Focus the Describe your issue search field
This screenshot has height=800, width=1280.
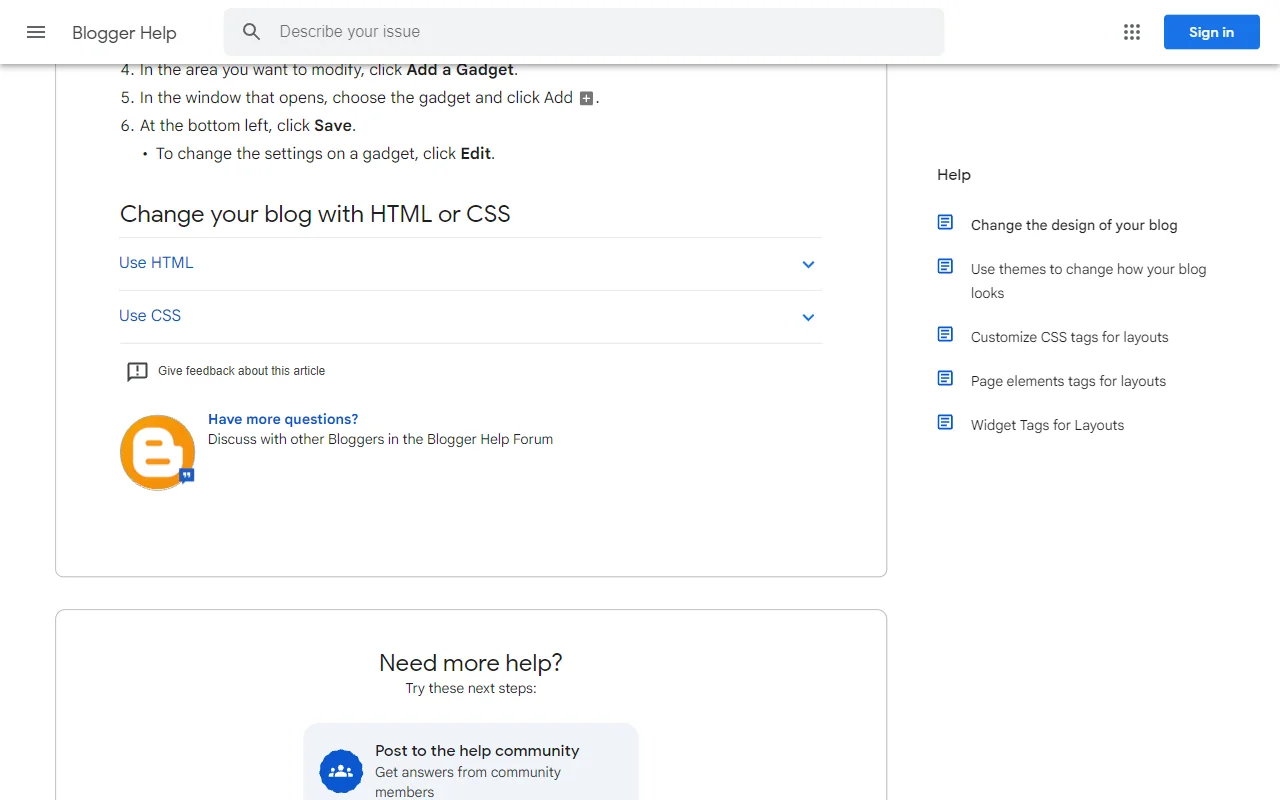pos(584,32)
